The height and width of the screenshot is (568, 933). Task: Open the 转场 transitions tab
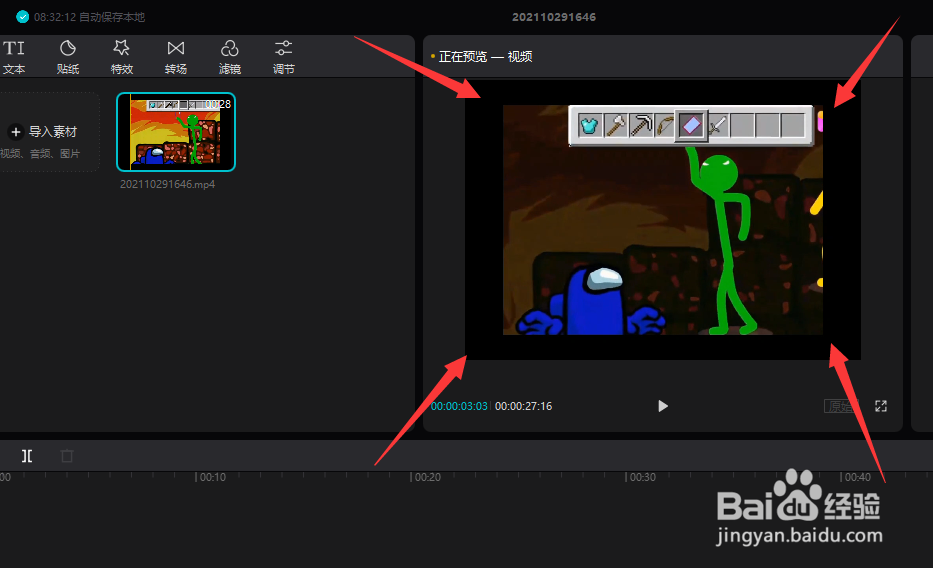pyautogui.click(x=176, y=57)
